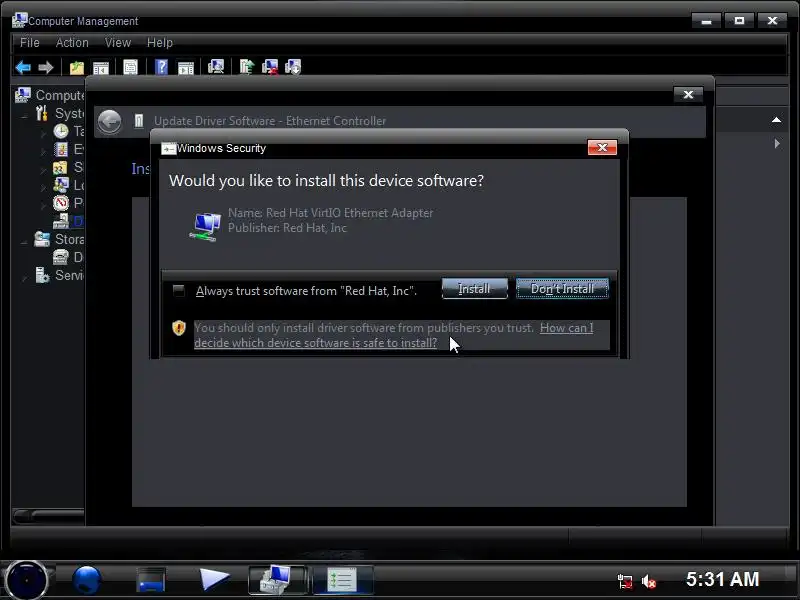The height and width of the screenshot is (600, 800).
Task: Click the blue Help question mark icon
Action: pyautogui.click(x=161, y=67)
